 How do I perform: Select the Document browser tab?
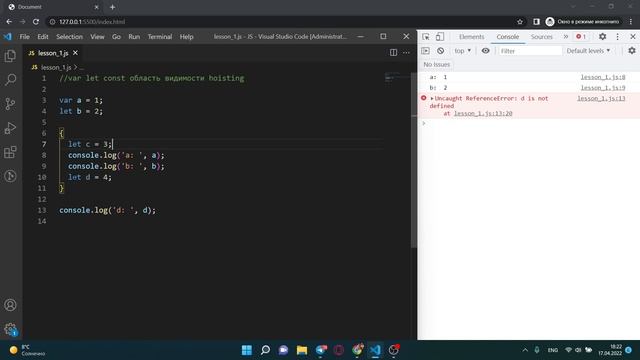tap(53, 7)
